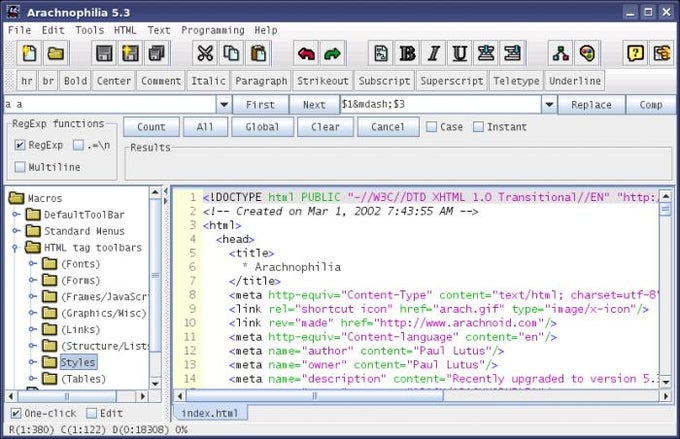Image resolution: width=680 pixels, height=439 pixels.
Task: Expand the Standard Menus tree node
Action: pos(16,231)
